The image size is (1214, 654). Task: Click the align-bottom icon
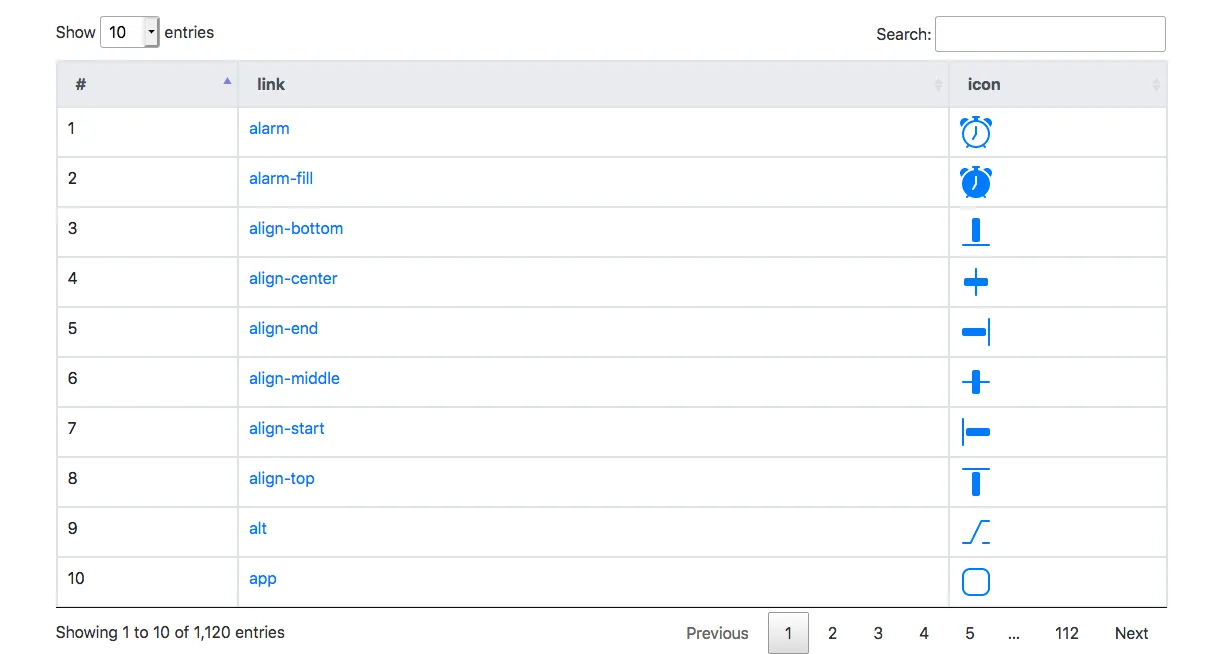(975, 232)
